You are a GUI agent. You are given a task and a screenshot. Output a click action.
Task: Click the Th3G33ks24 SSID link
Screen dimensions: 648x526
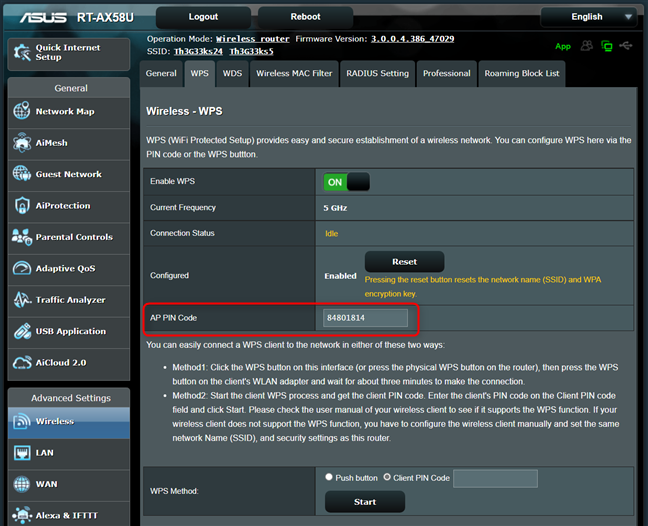[198, 51]
